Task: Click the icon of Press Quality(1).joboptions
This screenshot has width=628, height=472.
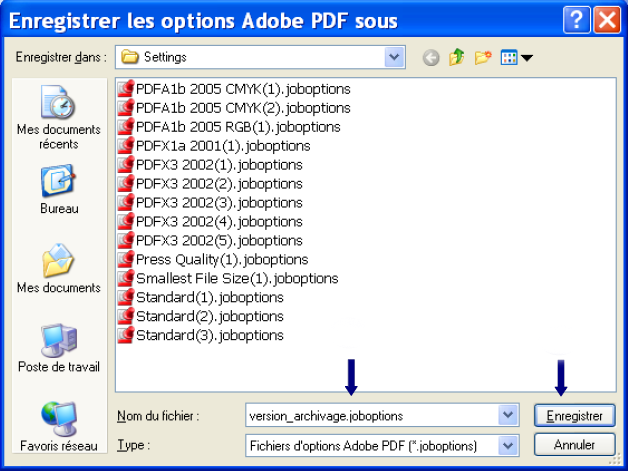Action: click(x=126, y=259)
